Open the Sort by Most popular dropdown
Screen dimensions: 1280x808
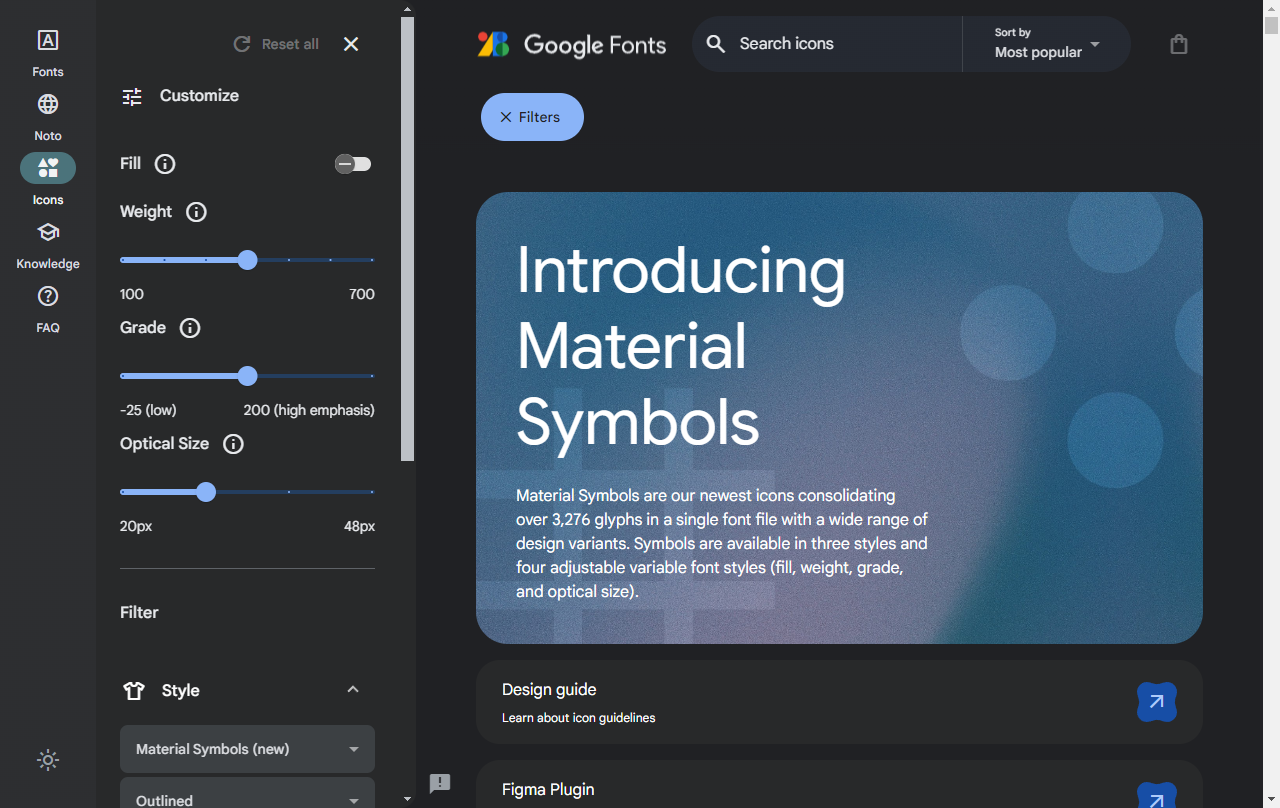coord(1046,44)
